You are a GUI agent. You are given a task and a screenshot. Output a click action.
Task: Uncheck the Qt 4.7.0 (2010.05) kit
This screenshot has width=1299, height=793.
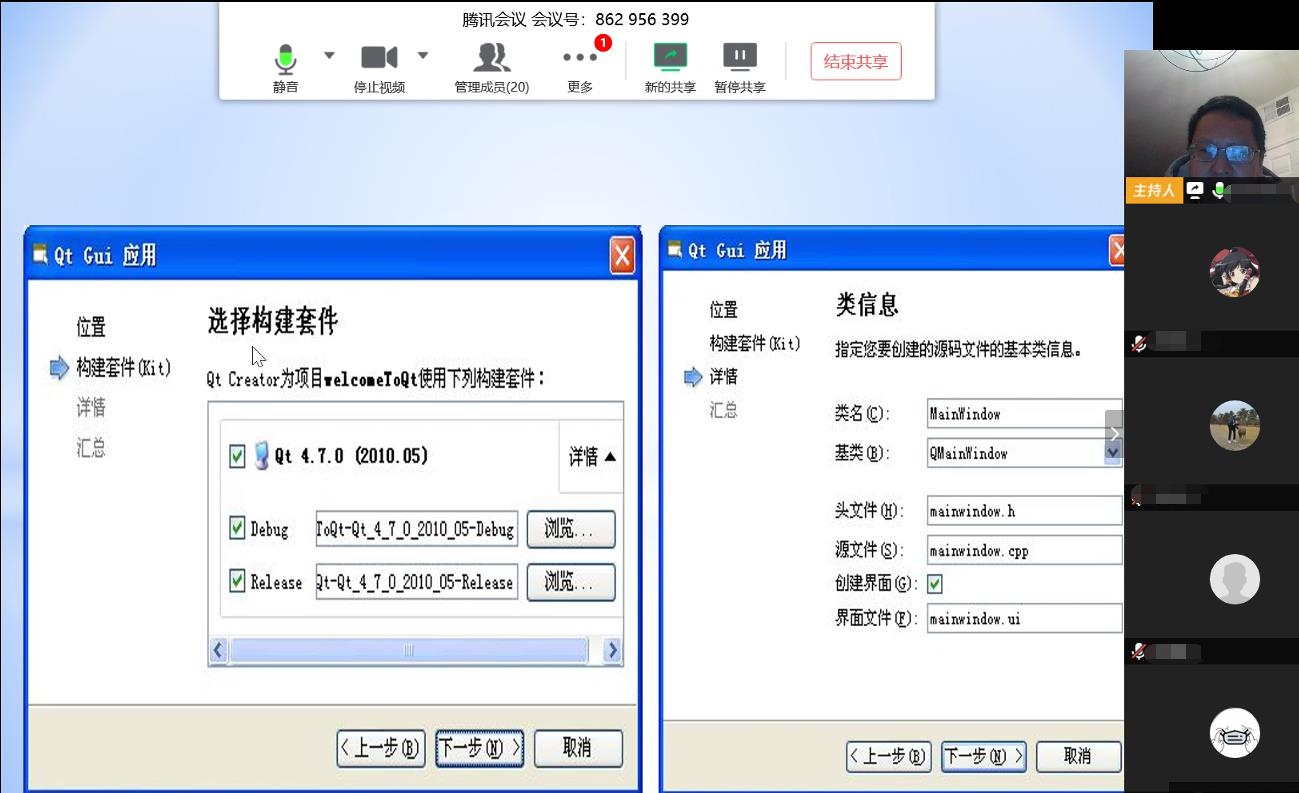pyautogui.click(x=237, y=456)
